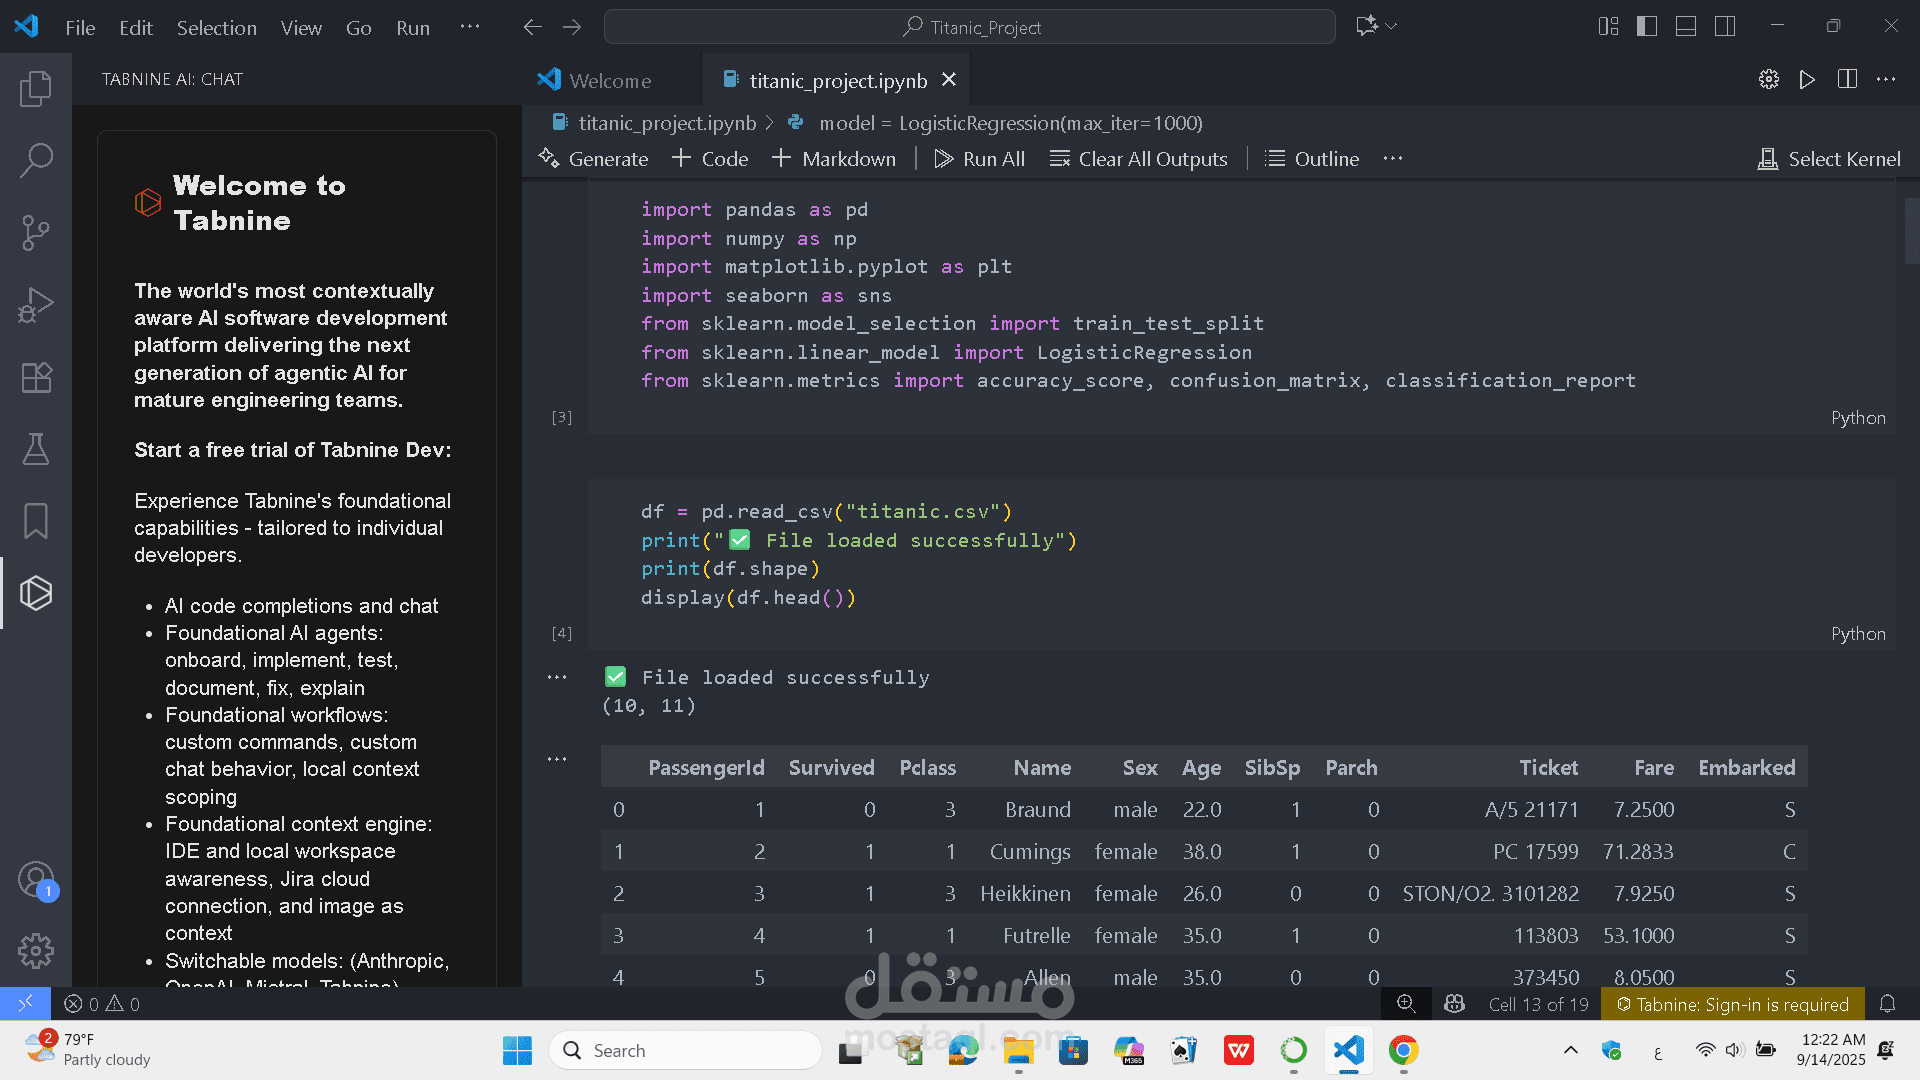Open the View menu
1920x1080 pixels.
(301, 28)
